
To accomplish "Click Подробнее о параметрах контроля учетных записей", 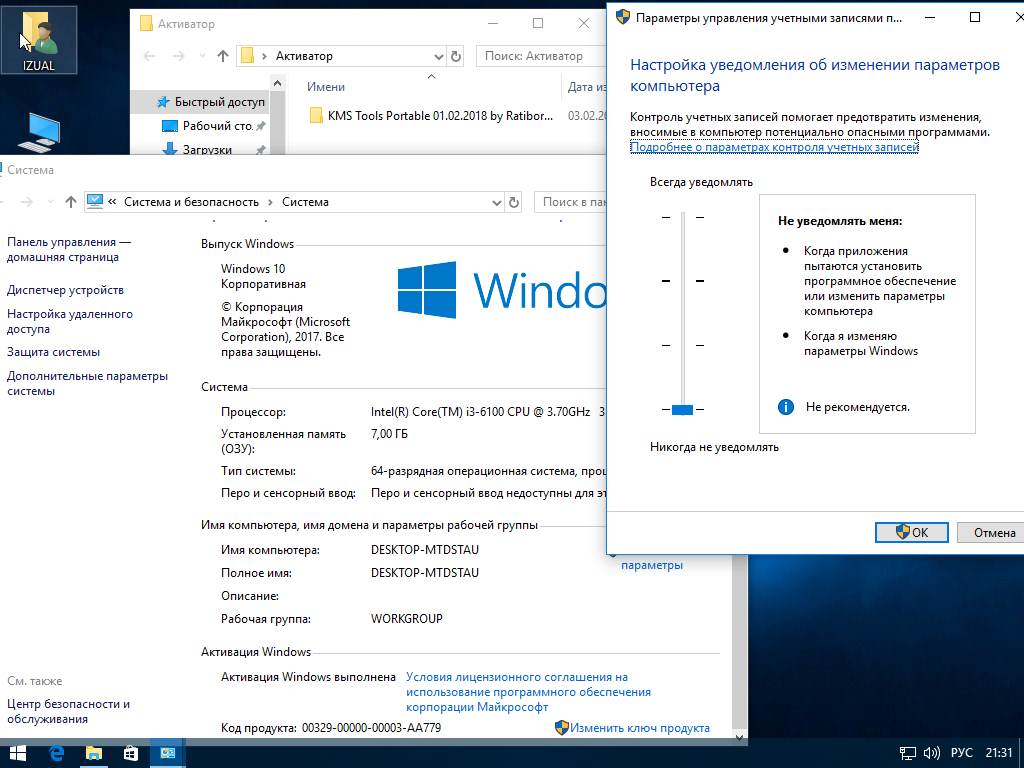I will point(775,148).
